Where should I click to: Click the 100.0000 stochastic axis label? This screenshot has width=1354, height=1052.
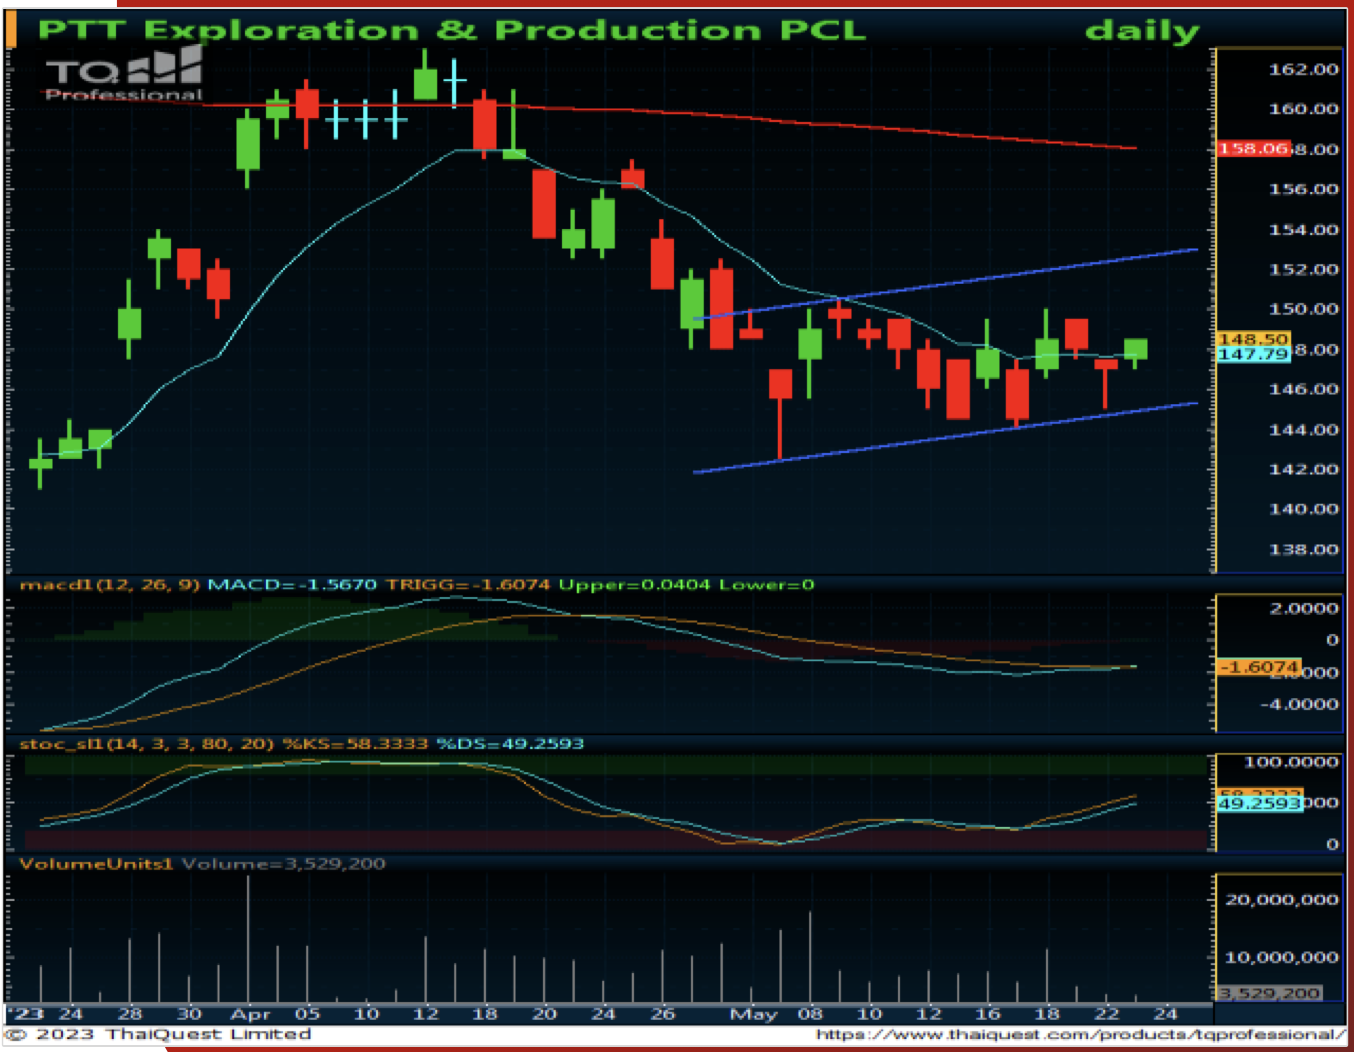1291,762
